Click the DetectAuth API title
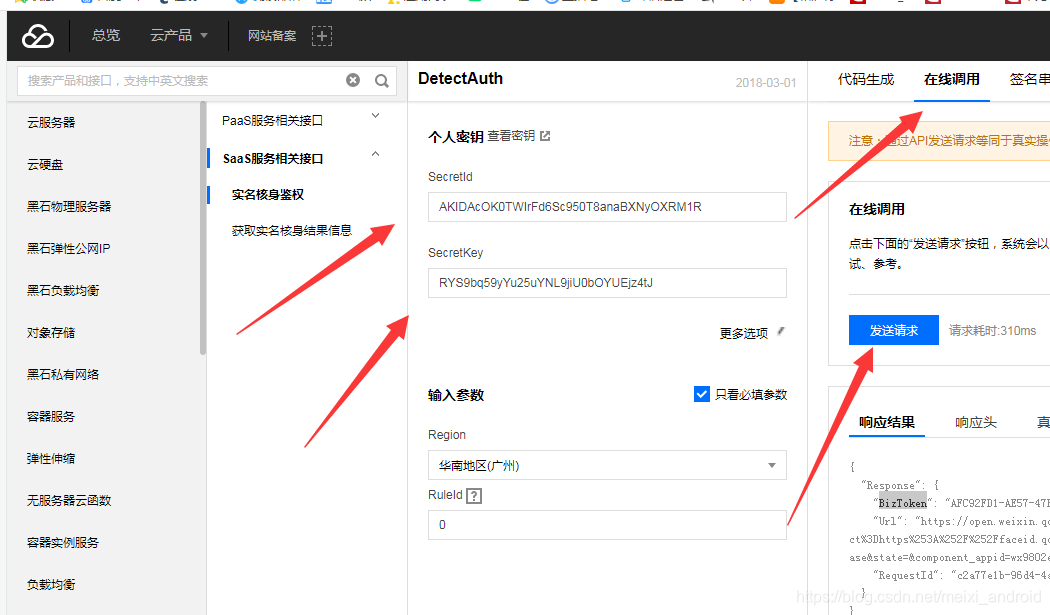 pos(461,78)
